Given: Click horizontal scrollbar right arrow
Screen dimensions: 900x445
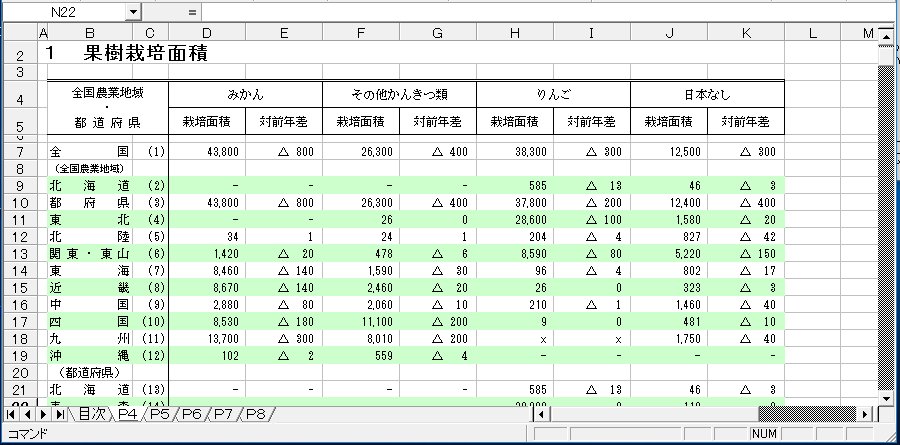Looking at the screenshot, I should [865, 413].
